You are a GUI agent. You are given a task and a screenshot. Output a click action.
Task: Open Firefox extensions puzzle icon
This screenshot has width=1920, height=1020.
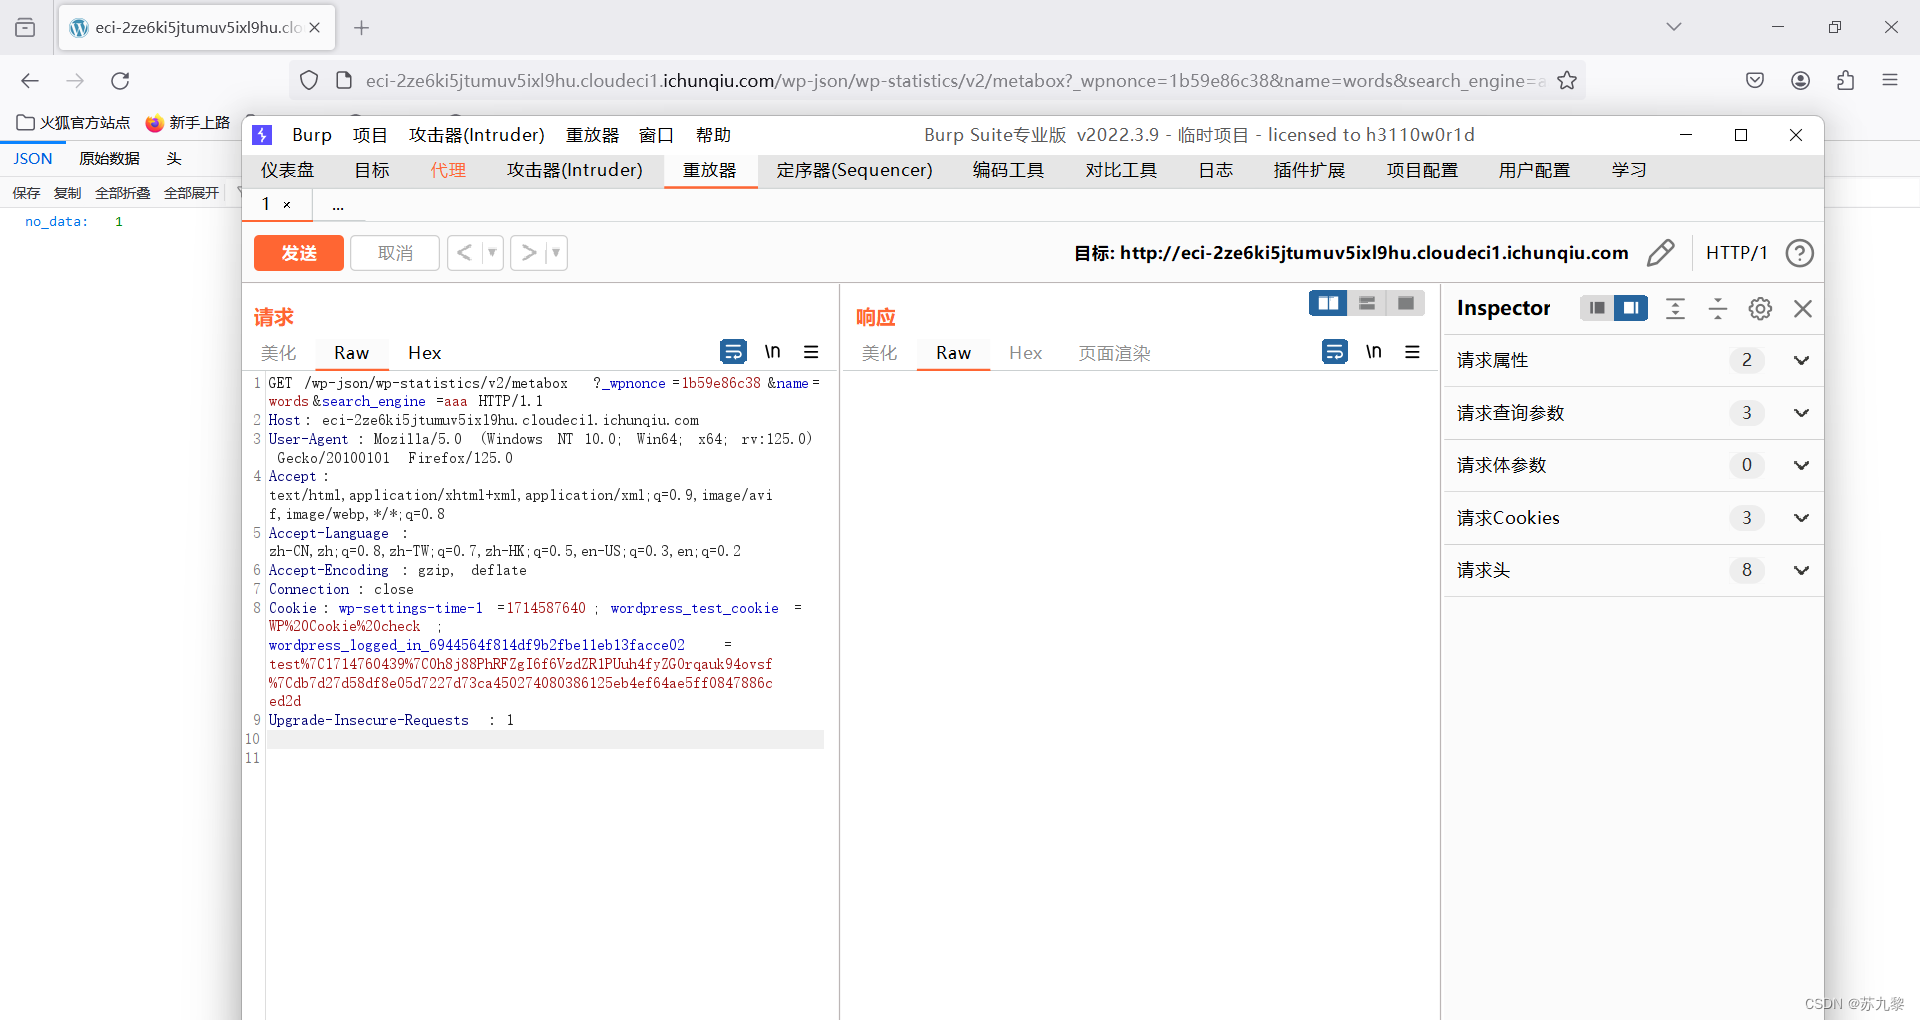pyautogui.click(x=1846, y=81)
